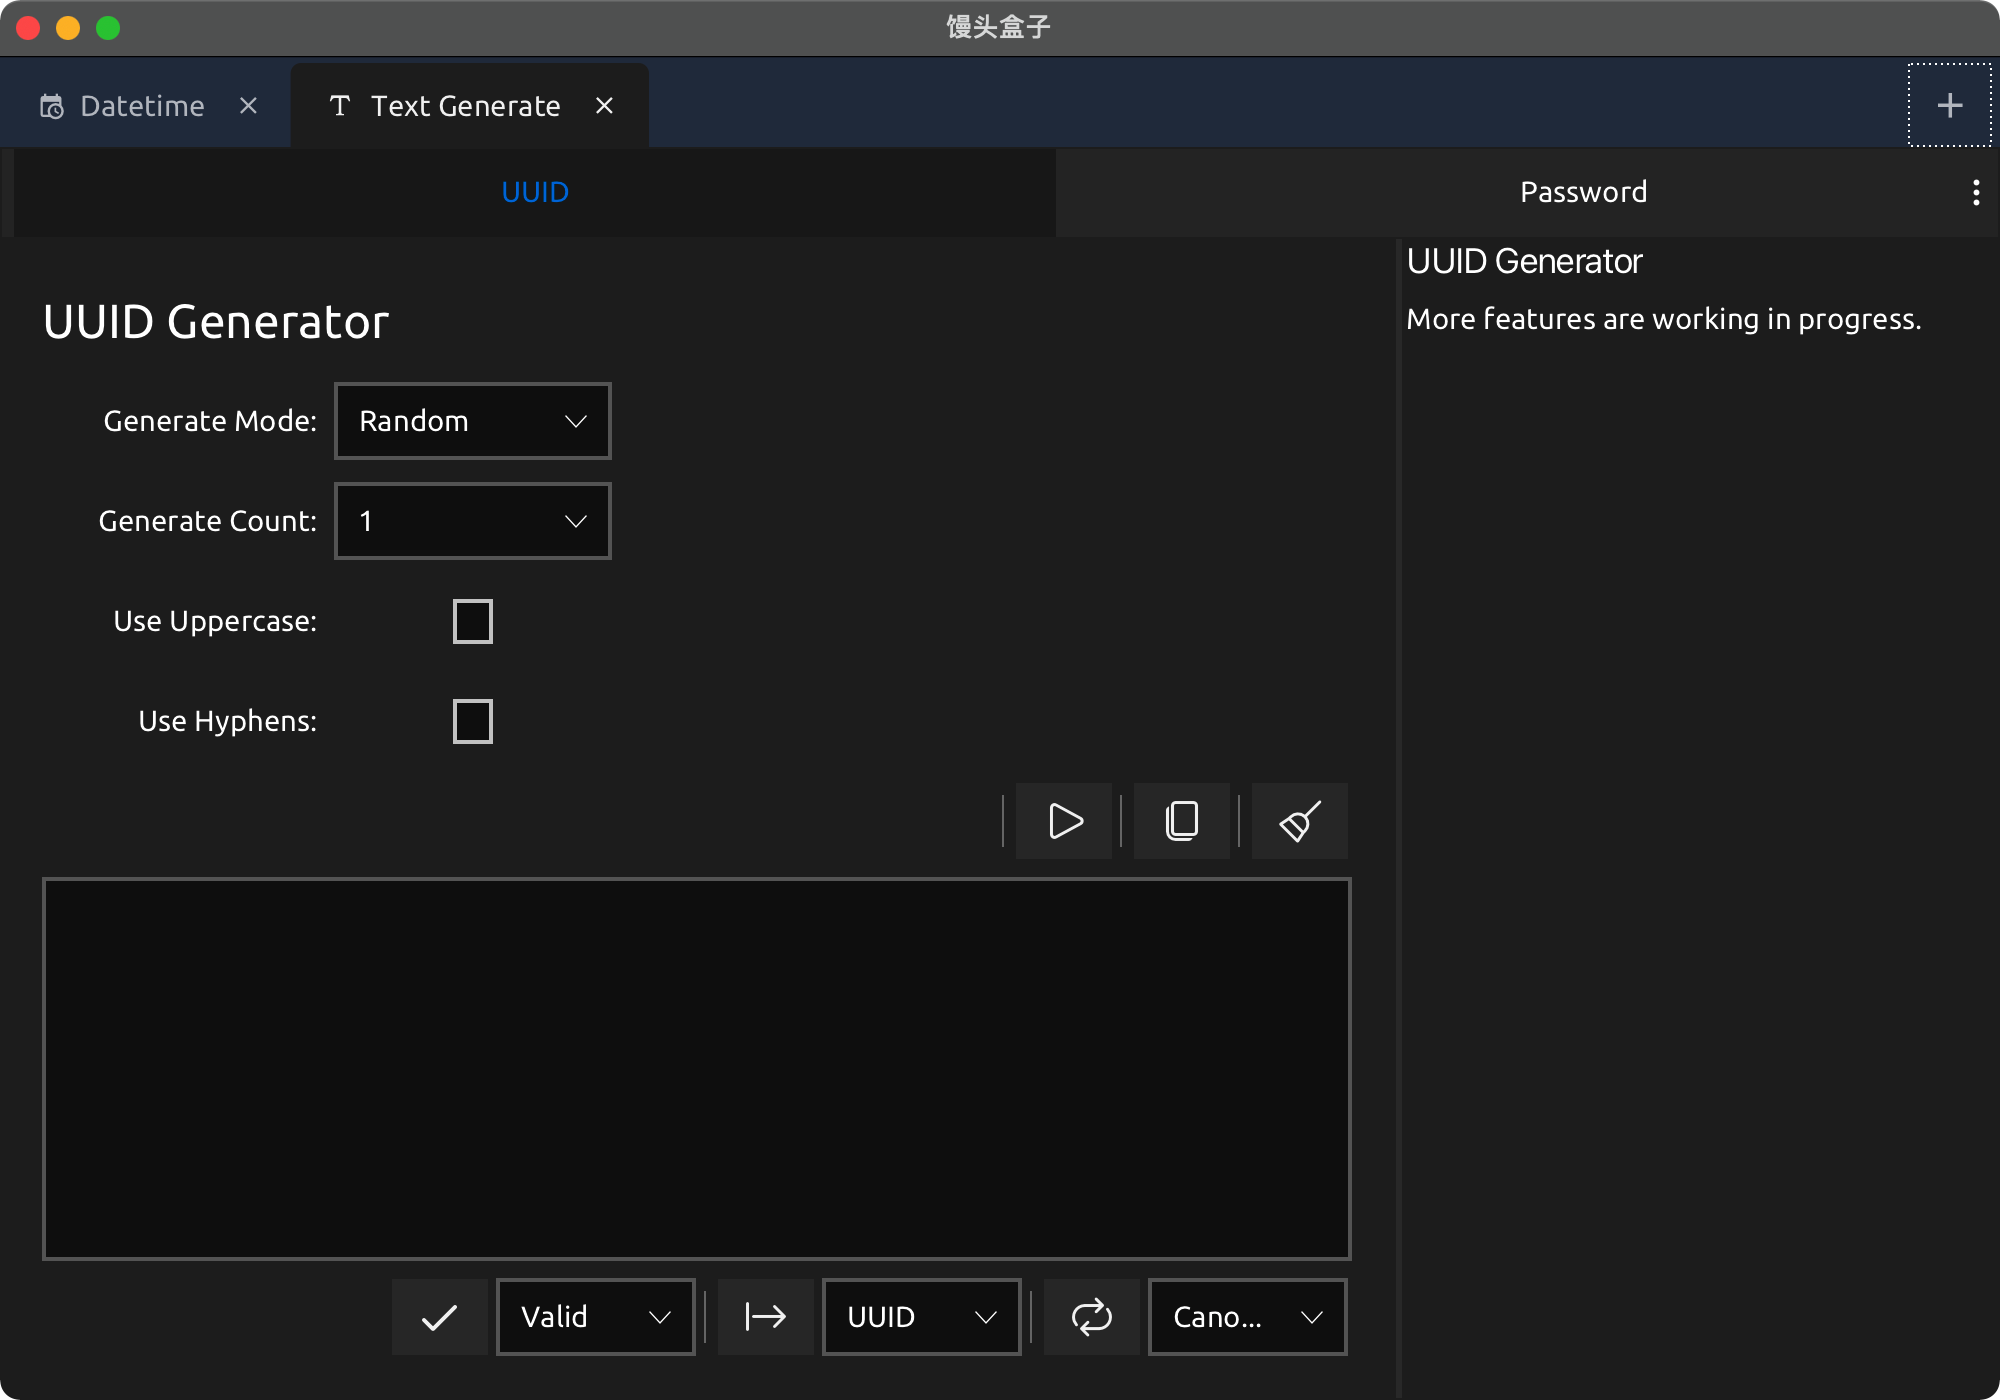Open the Generate Count dropdown
Viewport: 2000px width, 1400px height.
point(472,521)
